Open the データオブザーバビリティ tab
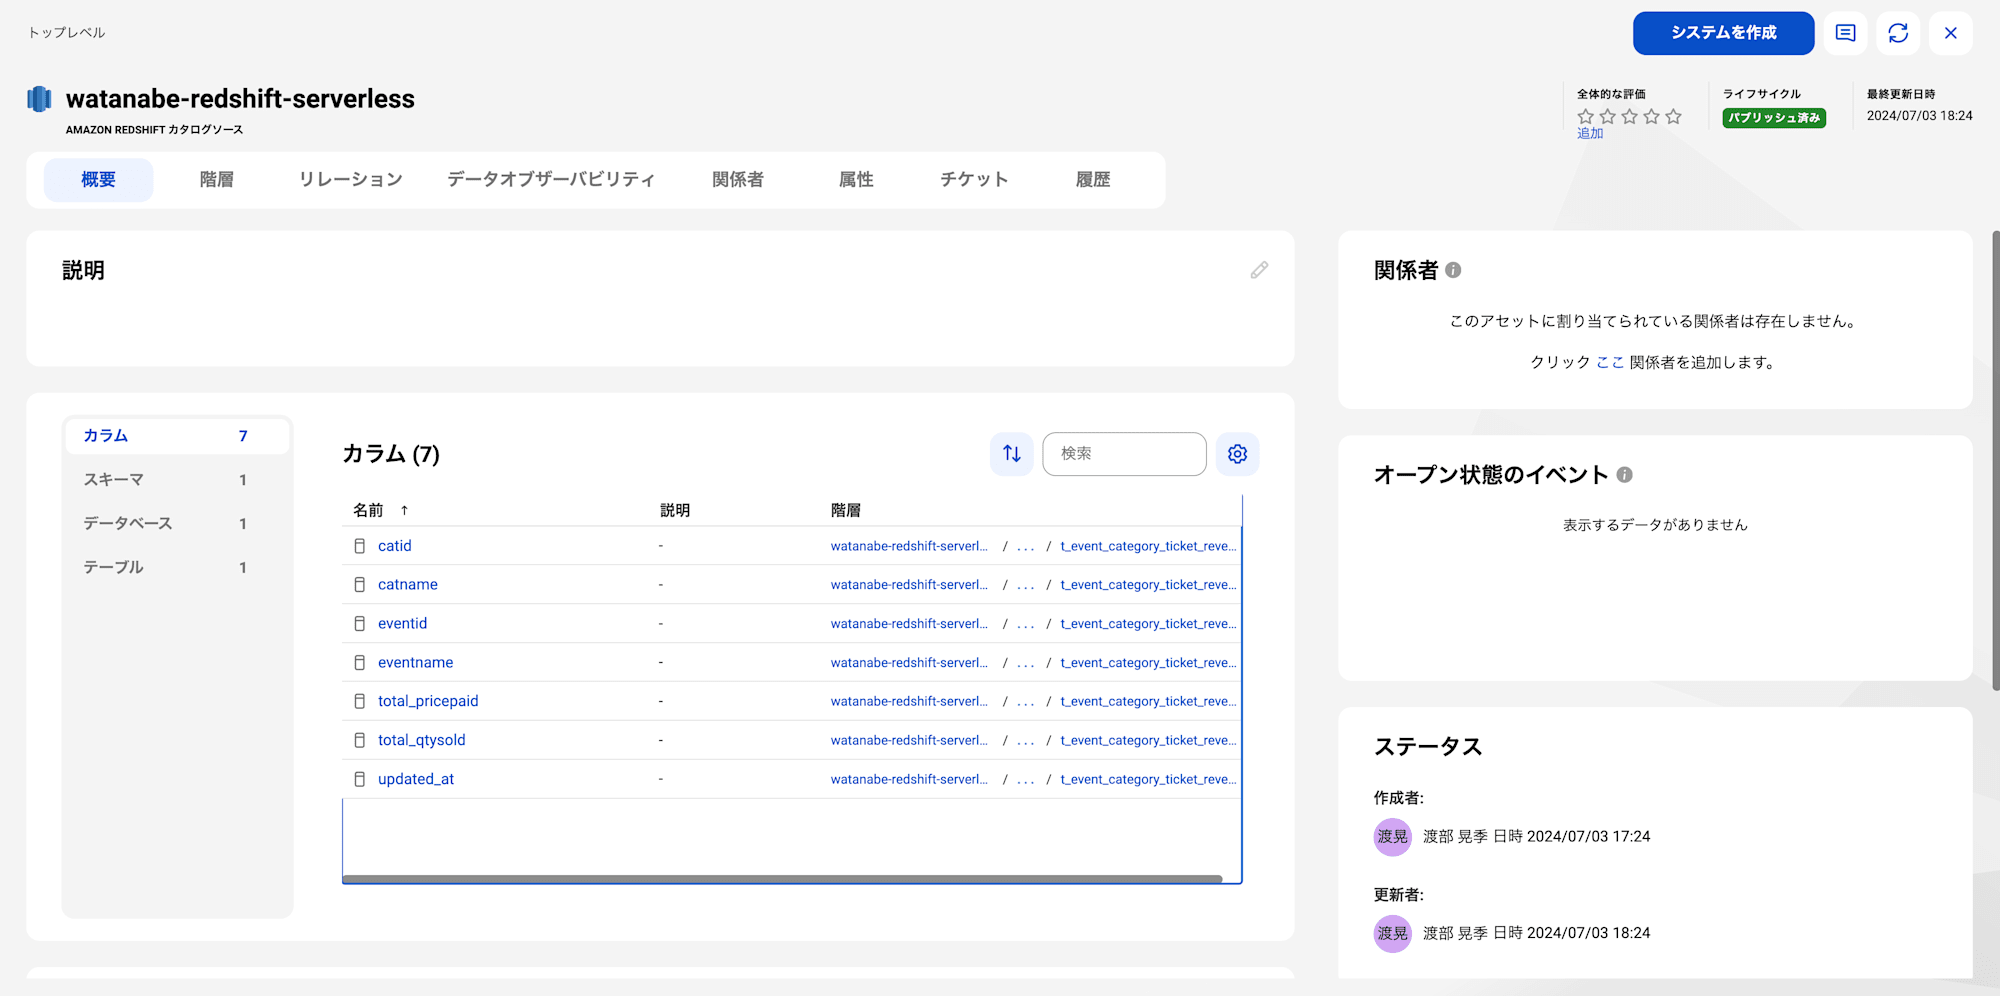 551,180
